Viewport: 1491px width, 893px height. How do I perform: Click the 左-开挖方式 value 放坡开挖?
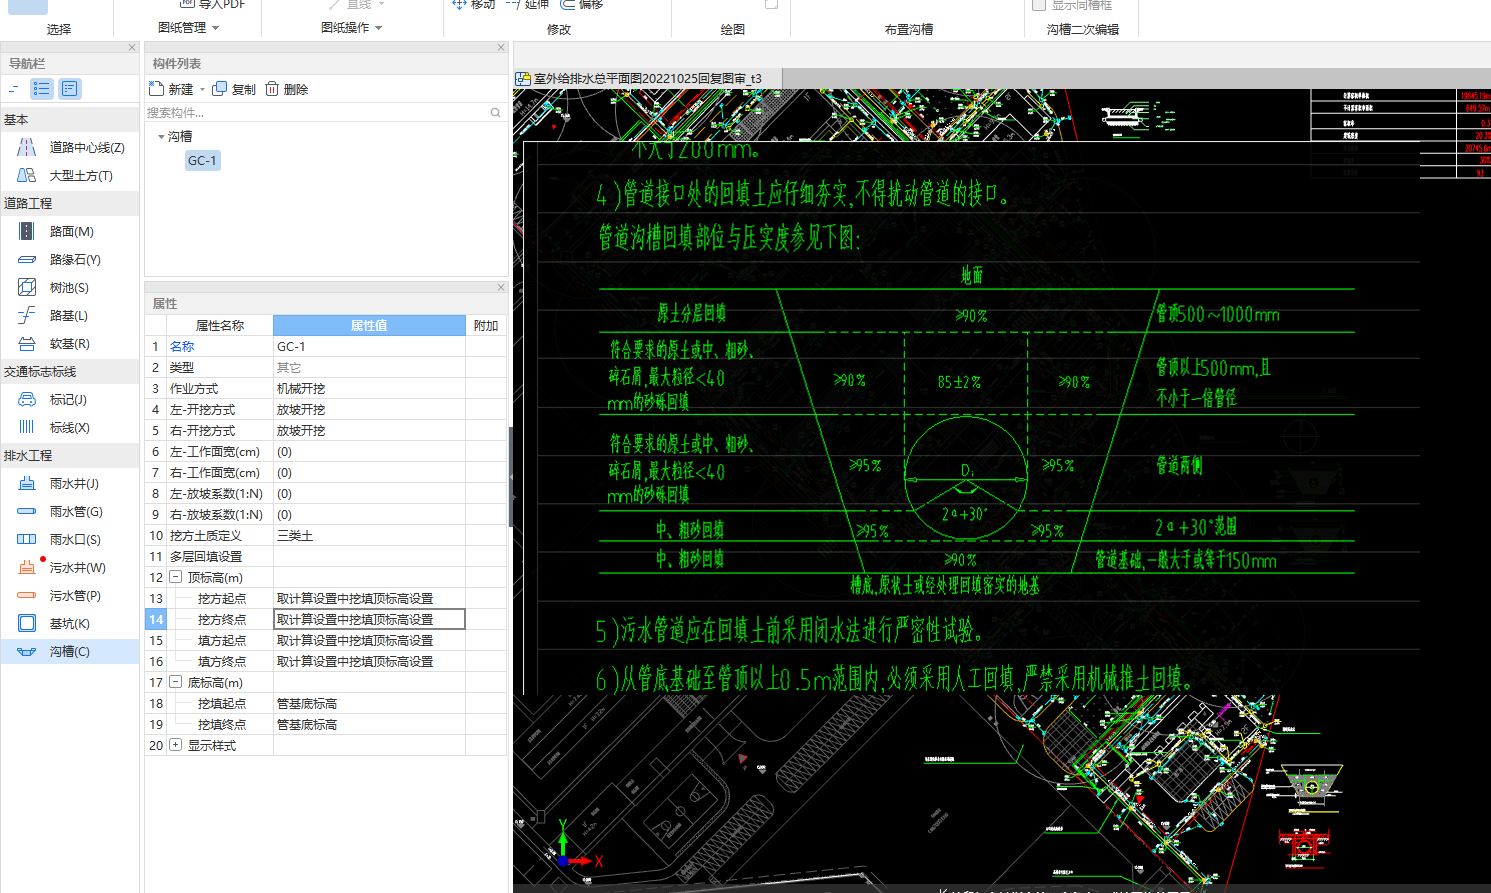[369, 409]
